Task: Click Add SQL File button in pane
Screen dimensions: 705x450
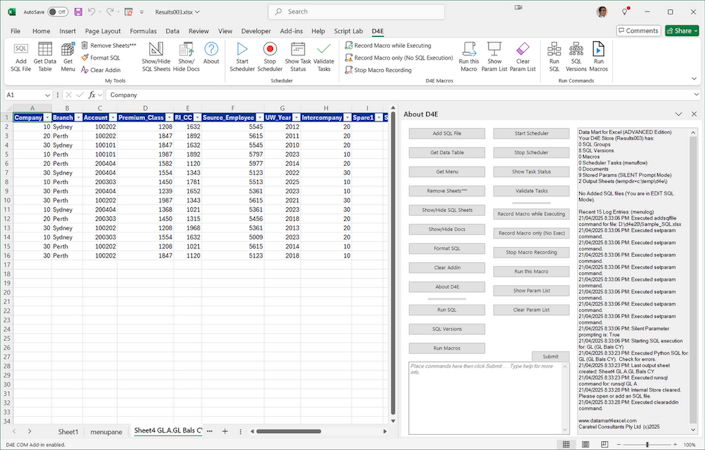Action: 447,134
